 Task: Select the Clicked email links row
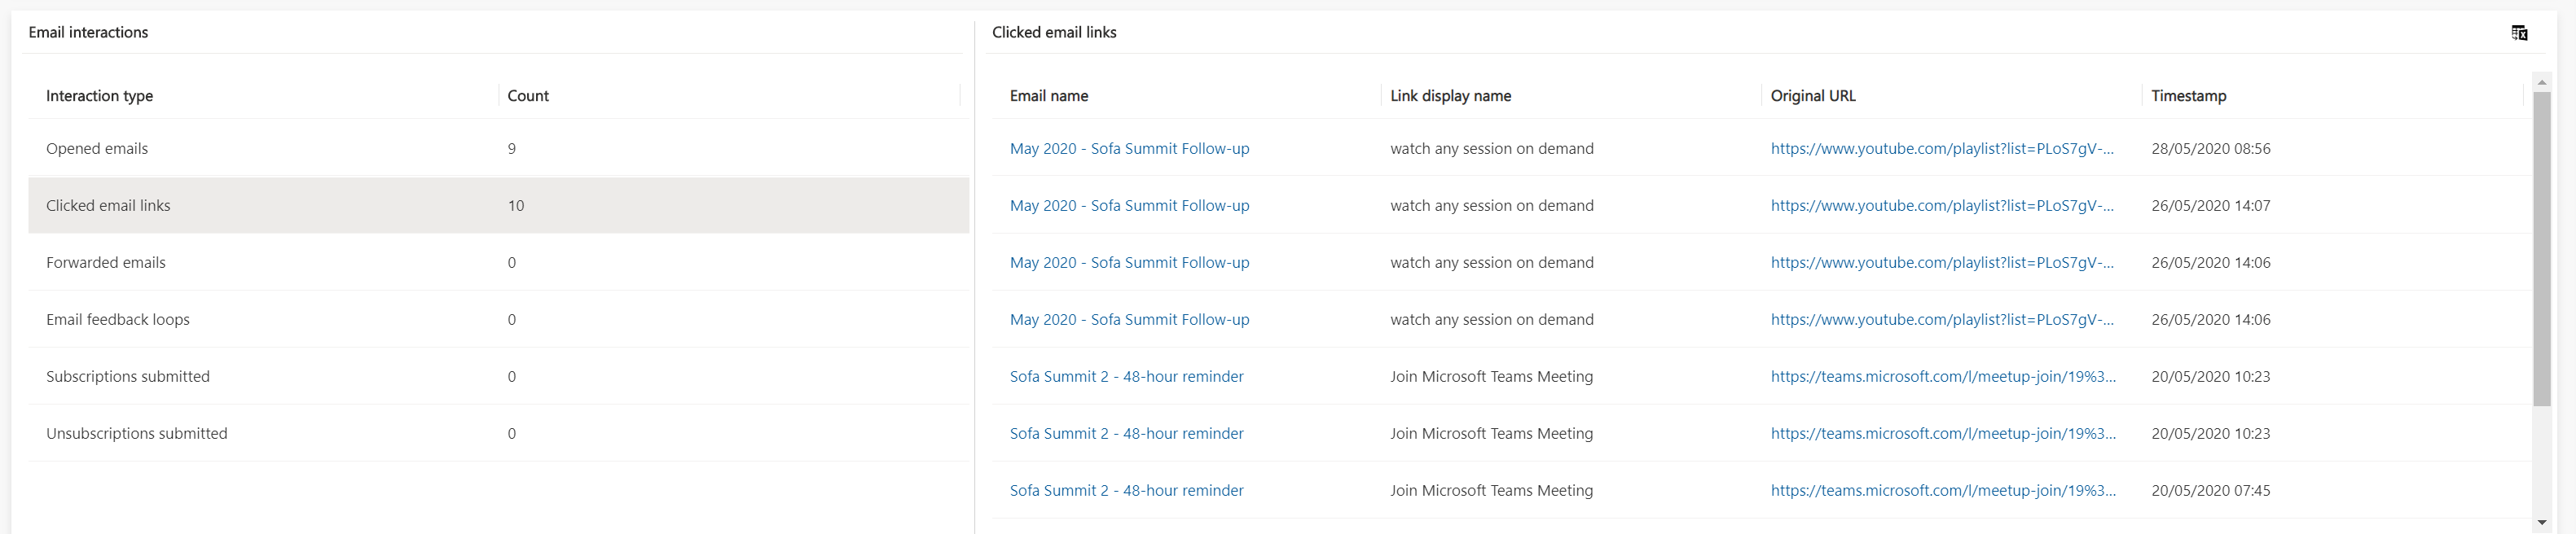coord(498,205)
